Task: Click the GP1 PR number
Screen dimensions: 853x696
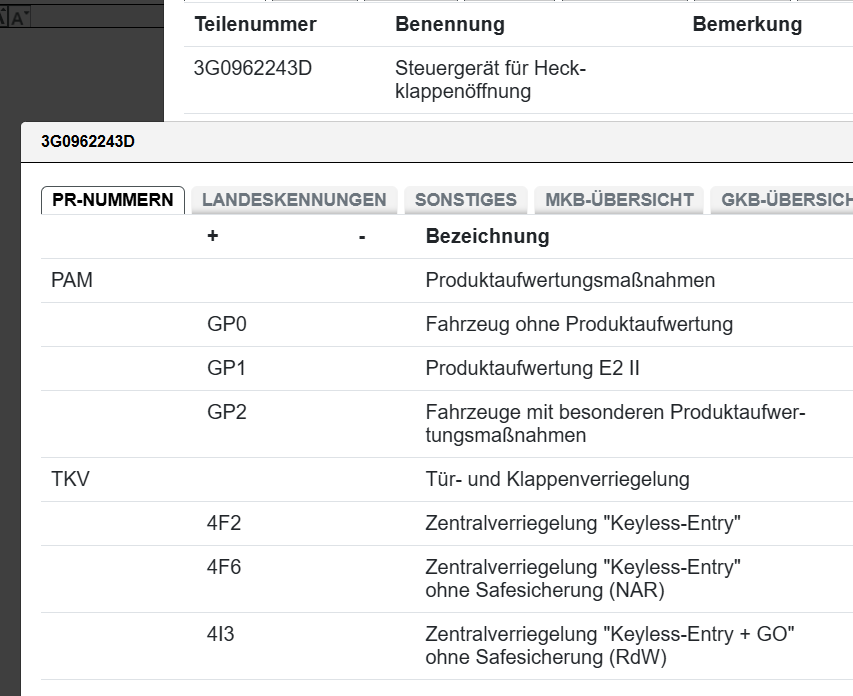Action: pyautogui.click(x=226, y=368)
